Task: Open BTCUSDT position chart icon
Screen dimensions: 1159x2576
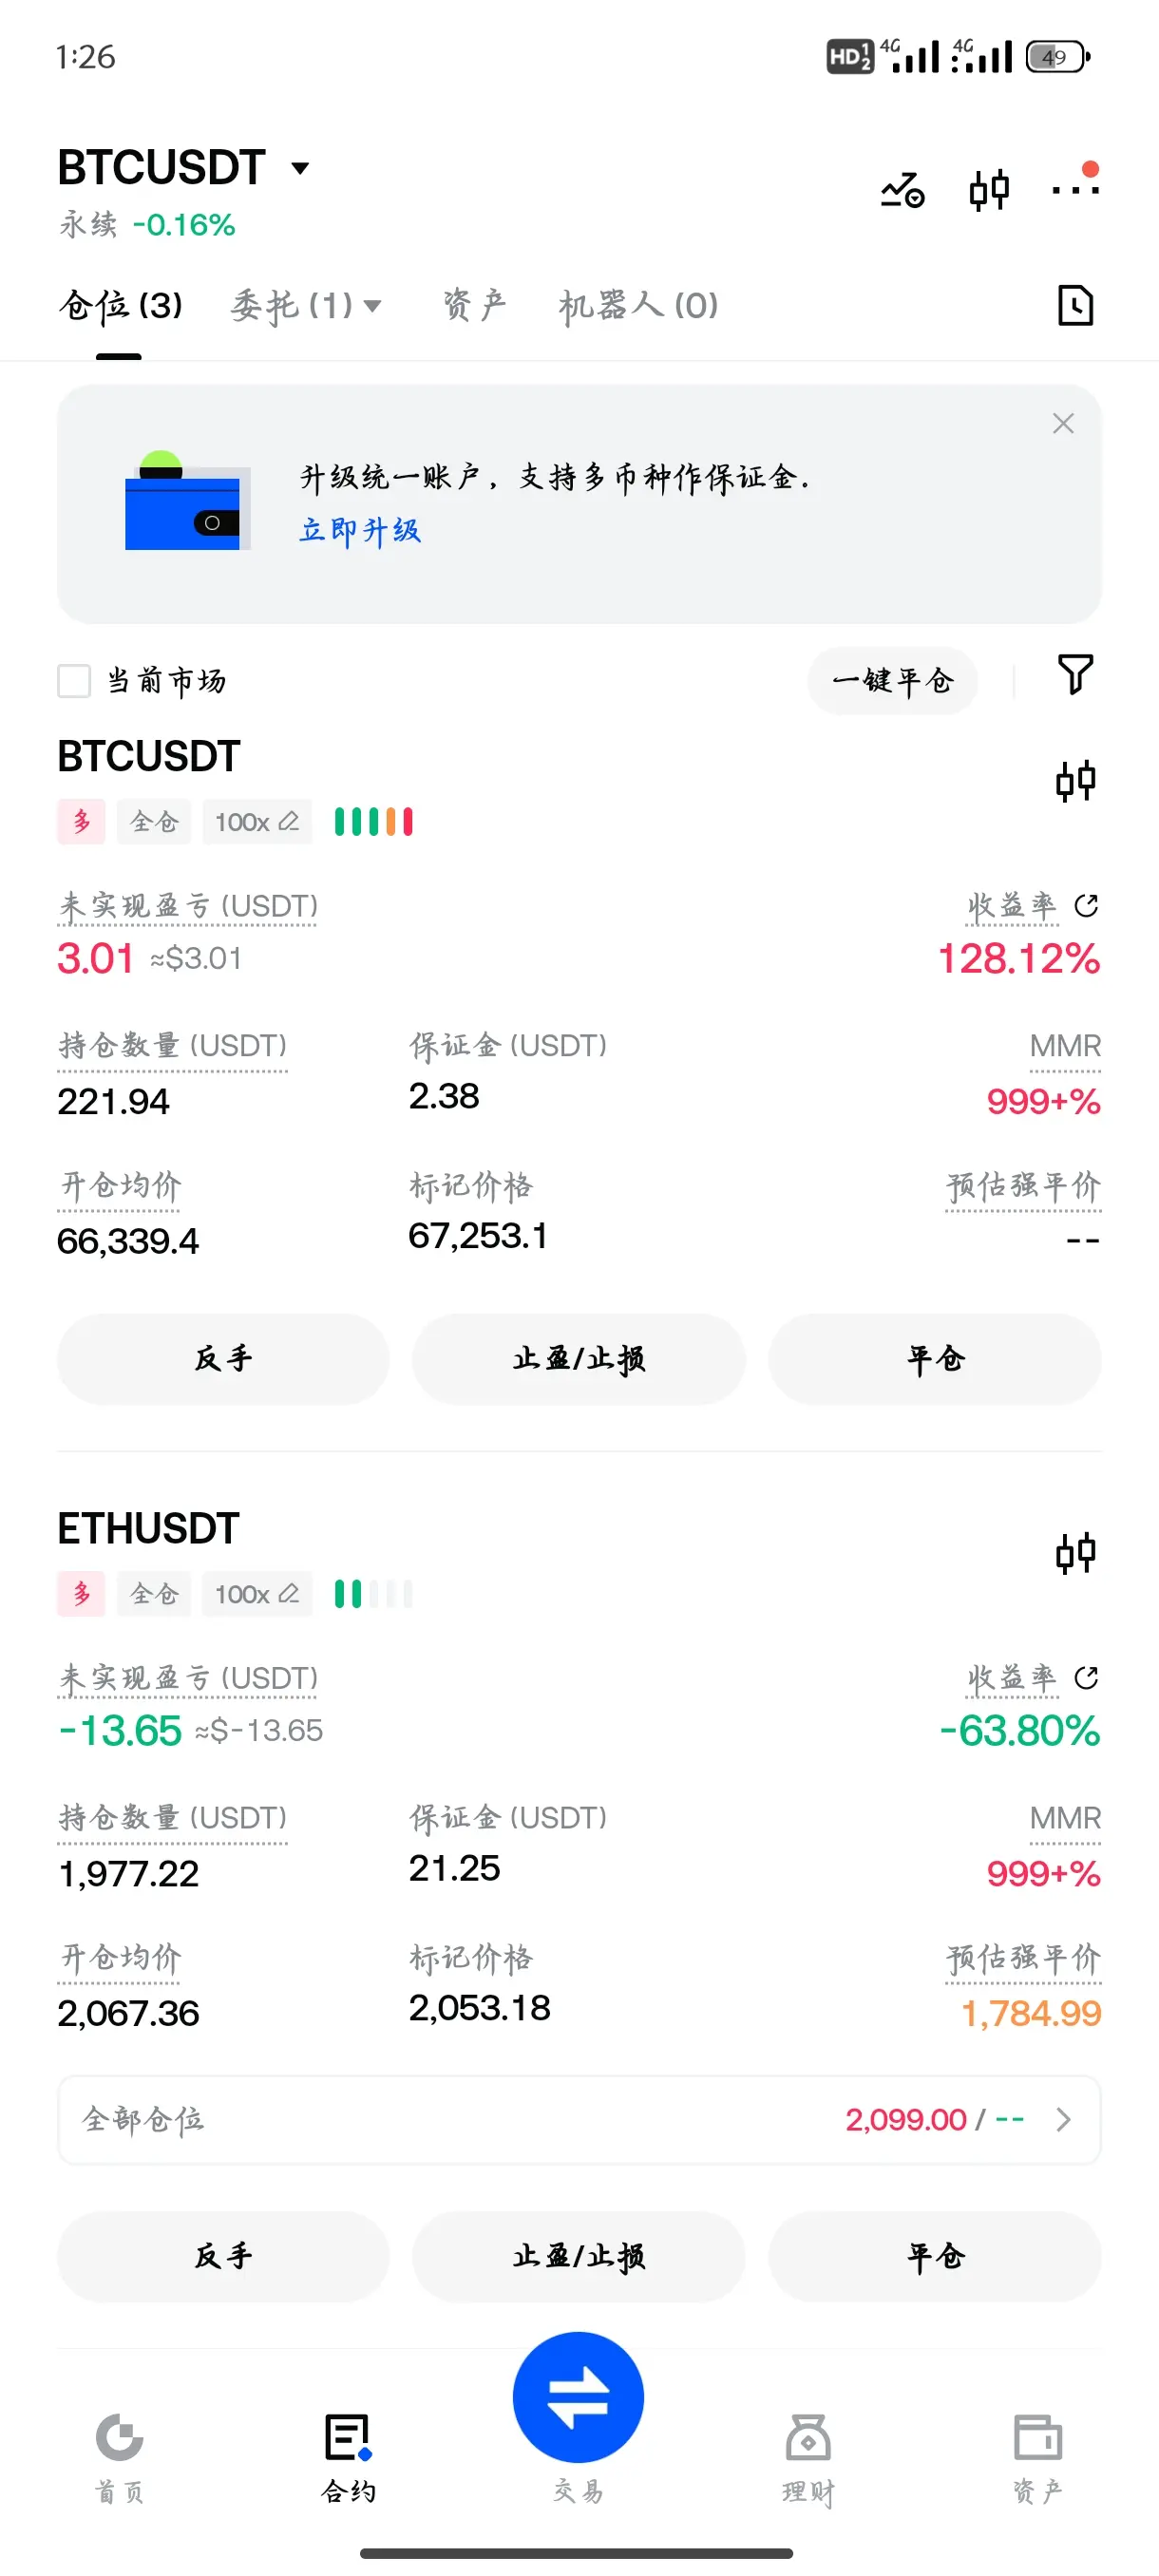Action: point(1075,781)
